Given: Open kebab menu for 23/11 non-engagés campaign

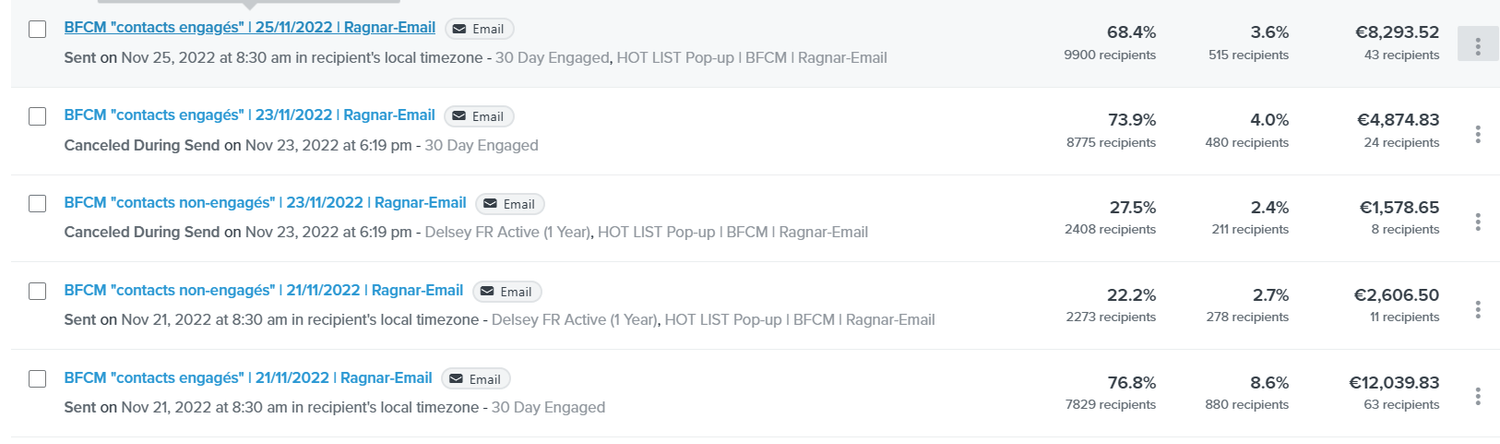Looking at the screenshot, I should 1477,221.
